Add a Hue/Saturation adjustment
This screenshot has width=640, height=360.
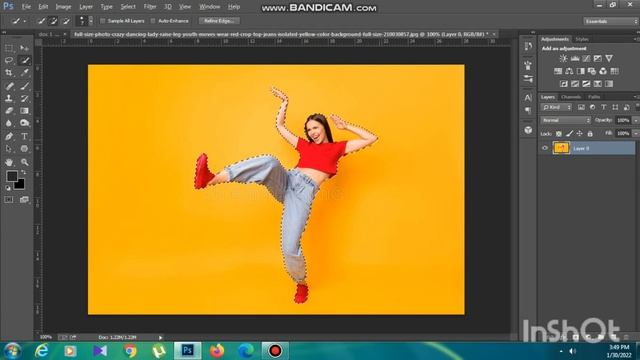(x=558, y=71)
